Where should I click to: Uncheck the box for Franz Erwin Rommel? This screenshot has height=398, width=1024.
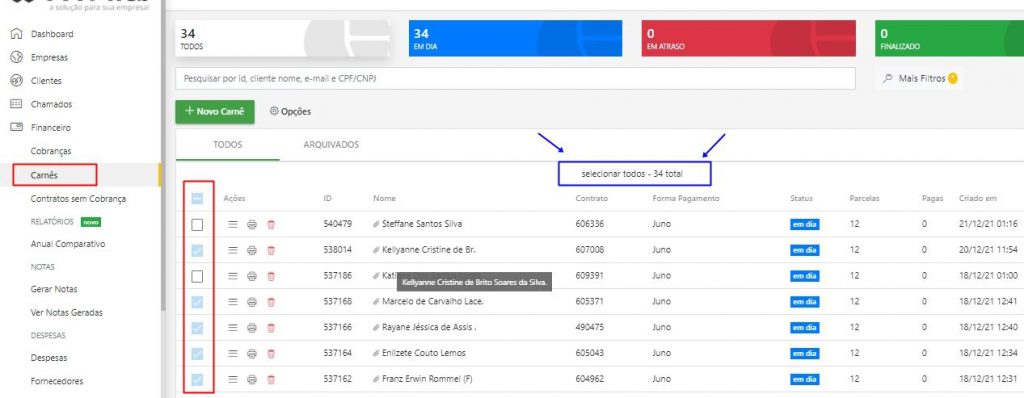197,379
